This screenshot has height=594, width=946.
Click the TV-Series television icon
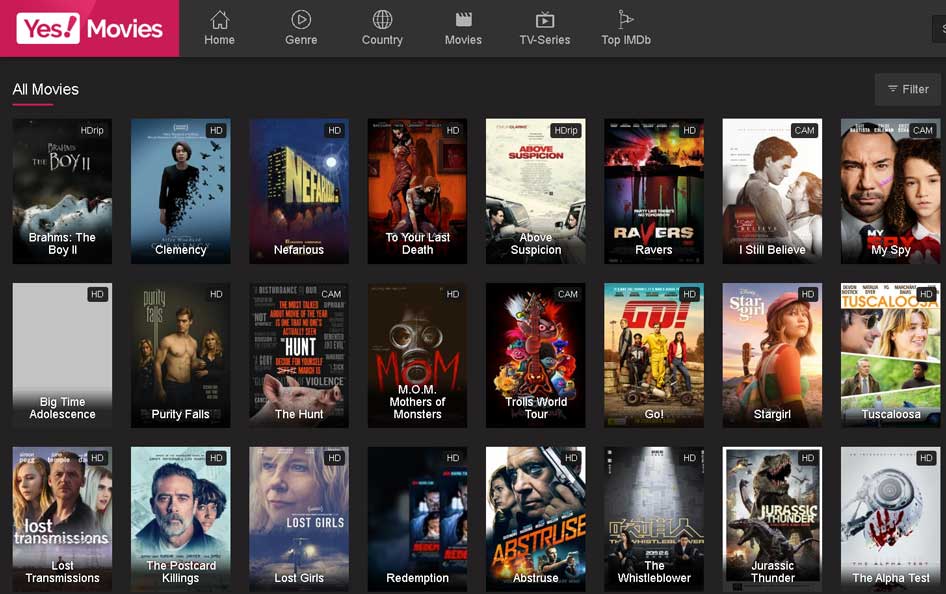tap(545, 20)
